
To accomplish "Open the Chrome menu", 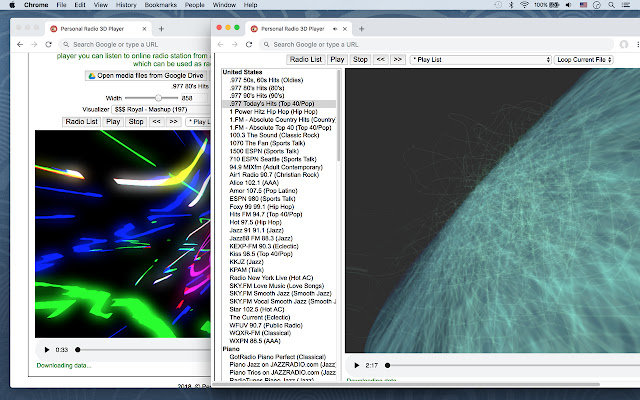I will coord(36,5).
